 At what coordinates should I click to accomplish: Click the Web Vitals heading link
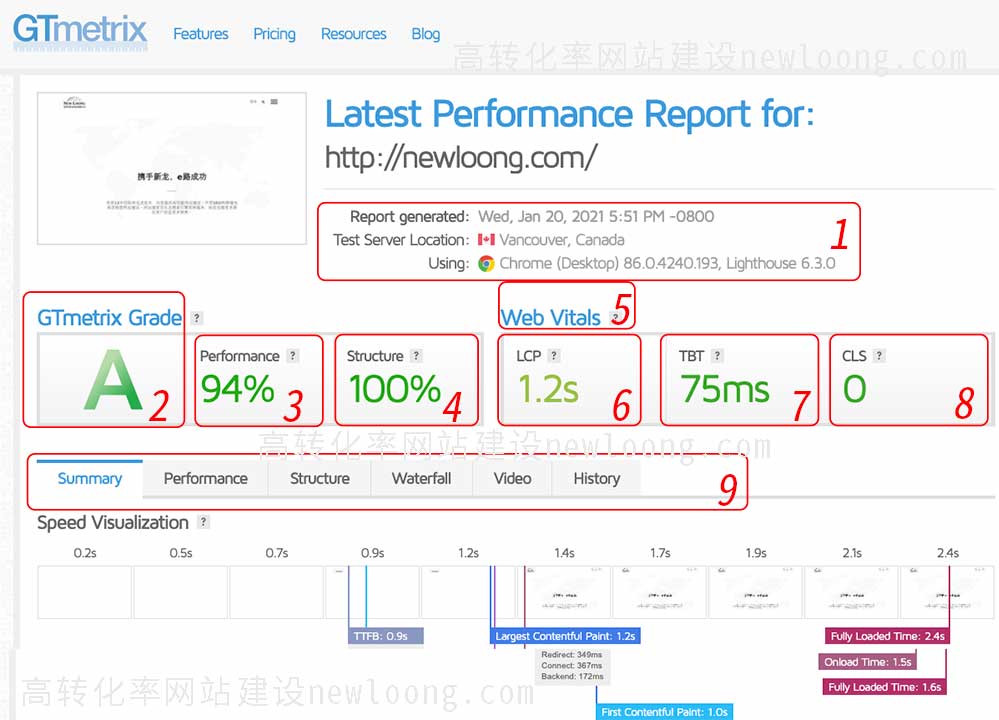(550, 318)
